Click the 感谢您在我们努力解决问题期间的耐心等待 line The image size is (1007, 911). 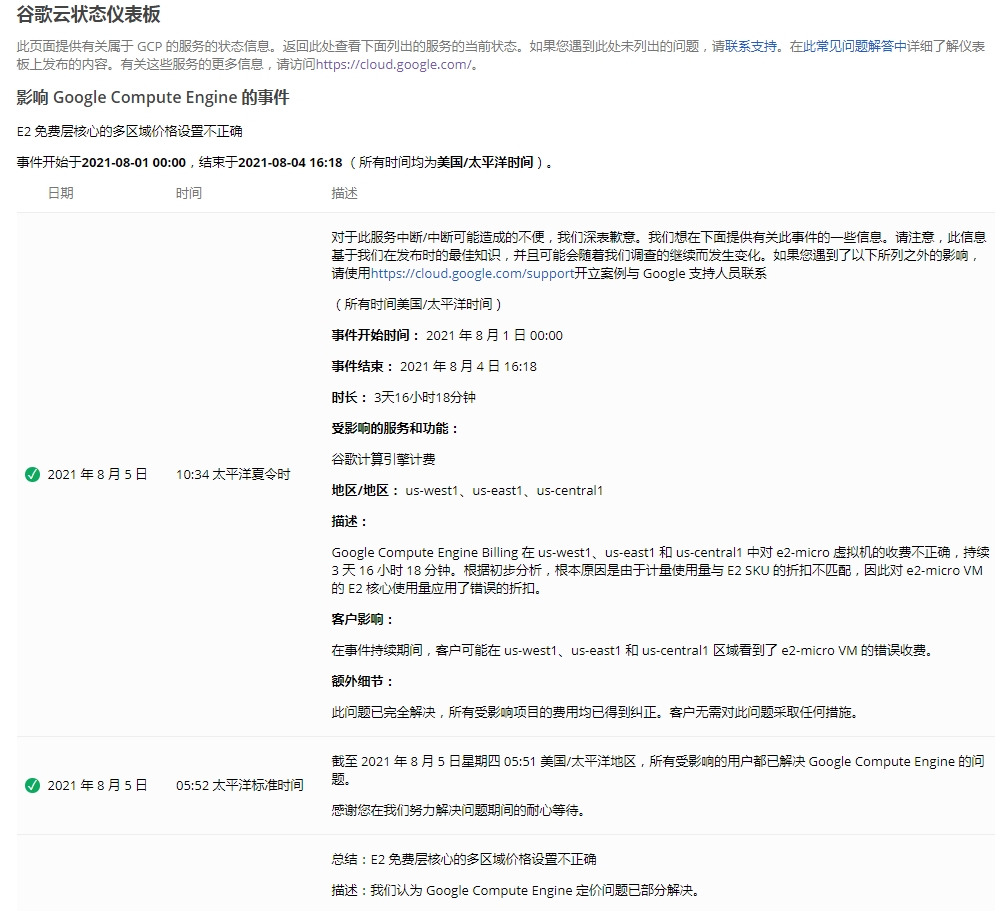point(459,810)
